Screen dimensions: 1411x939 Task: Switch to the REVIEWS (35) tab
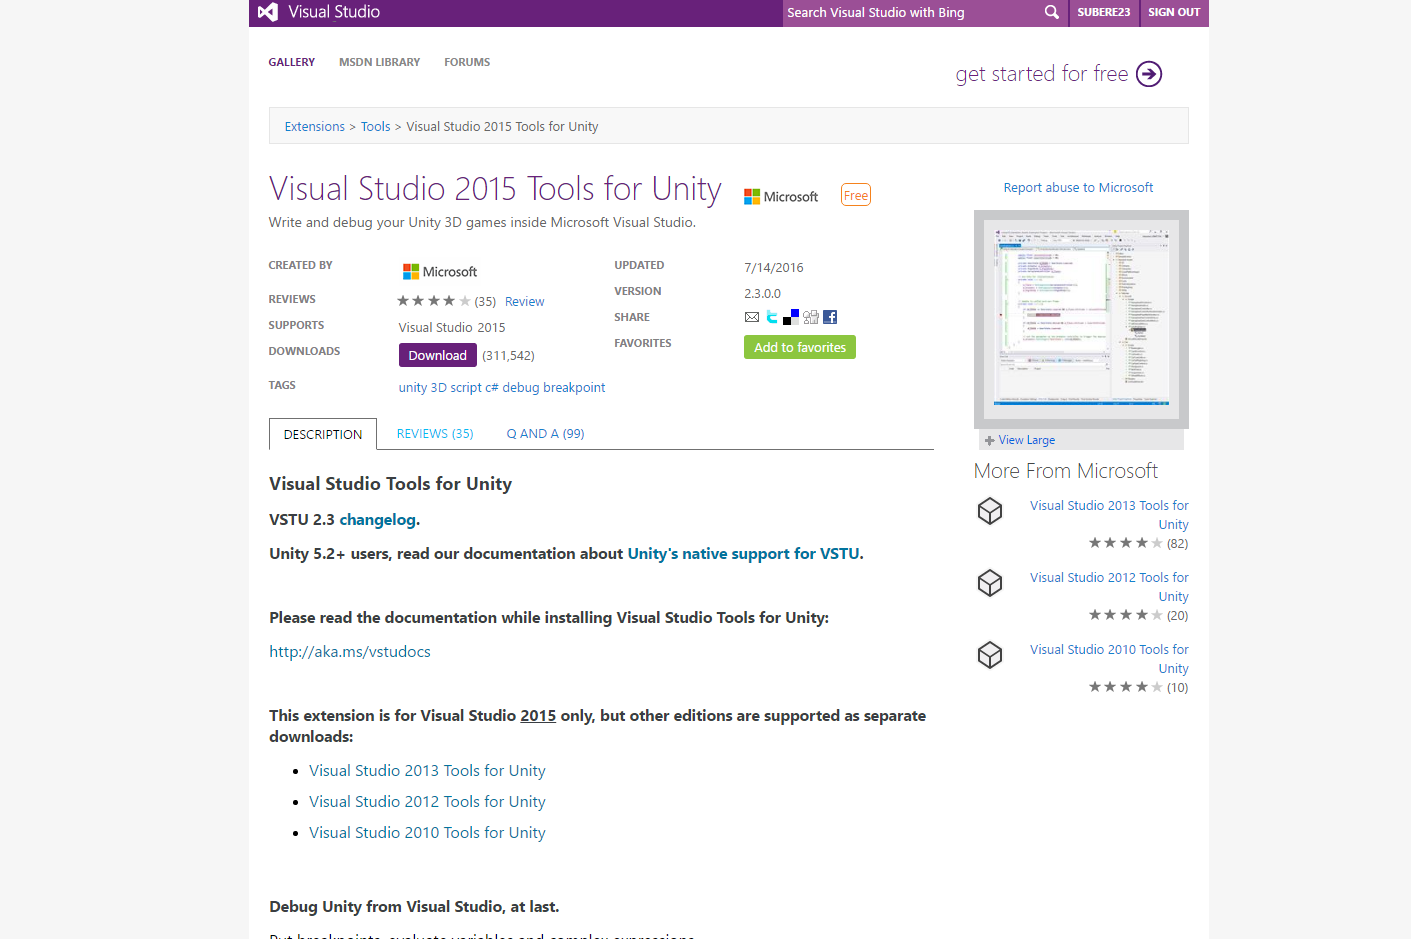click(435, 434)
